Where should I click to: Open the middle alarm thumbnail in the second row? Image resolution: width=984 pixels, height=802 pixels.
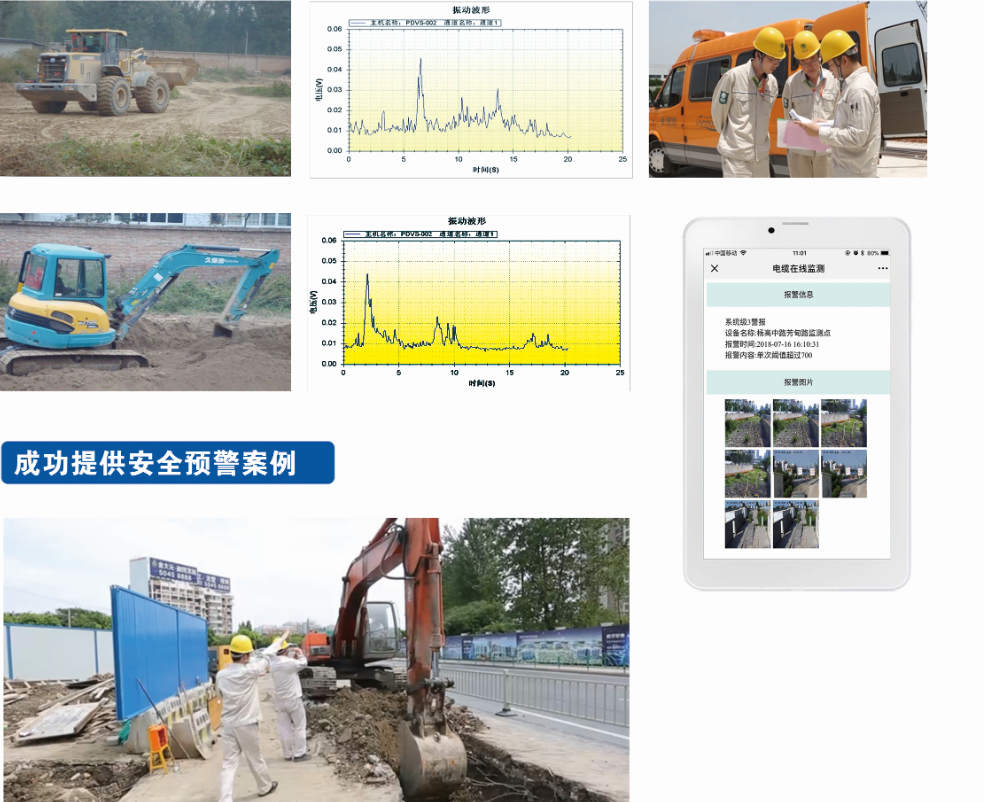pyautogui.click(x=795, y=474)
